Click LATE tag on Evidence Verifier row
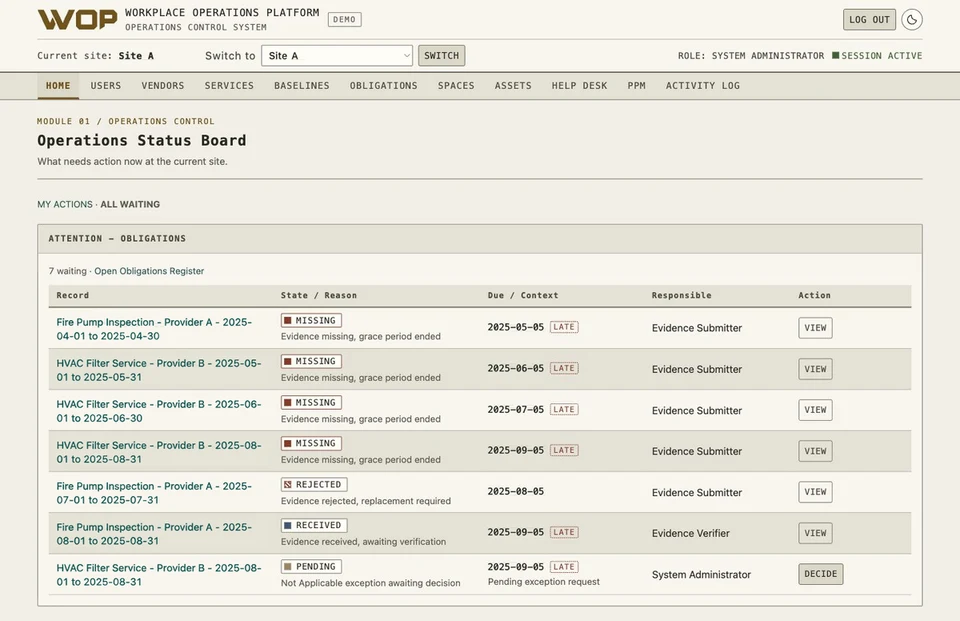Viewport: 960px width, 621px height. [564, 533]
